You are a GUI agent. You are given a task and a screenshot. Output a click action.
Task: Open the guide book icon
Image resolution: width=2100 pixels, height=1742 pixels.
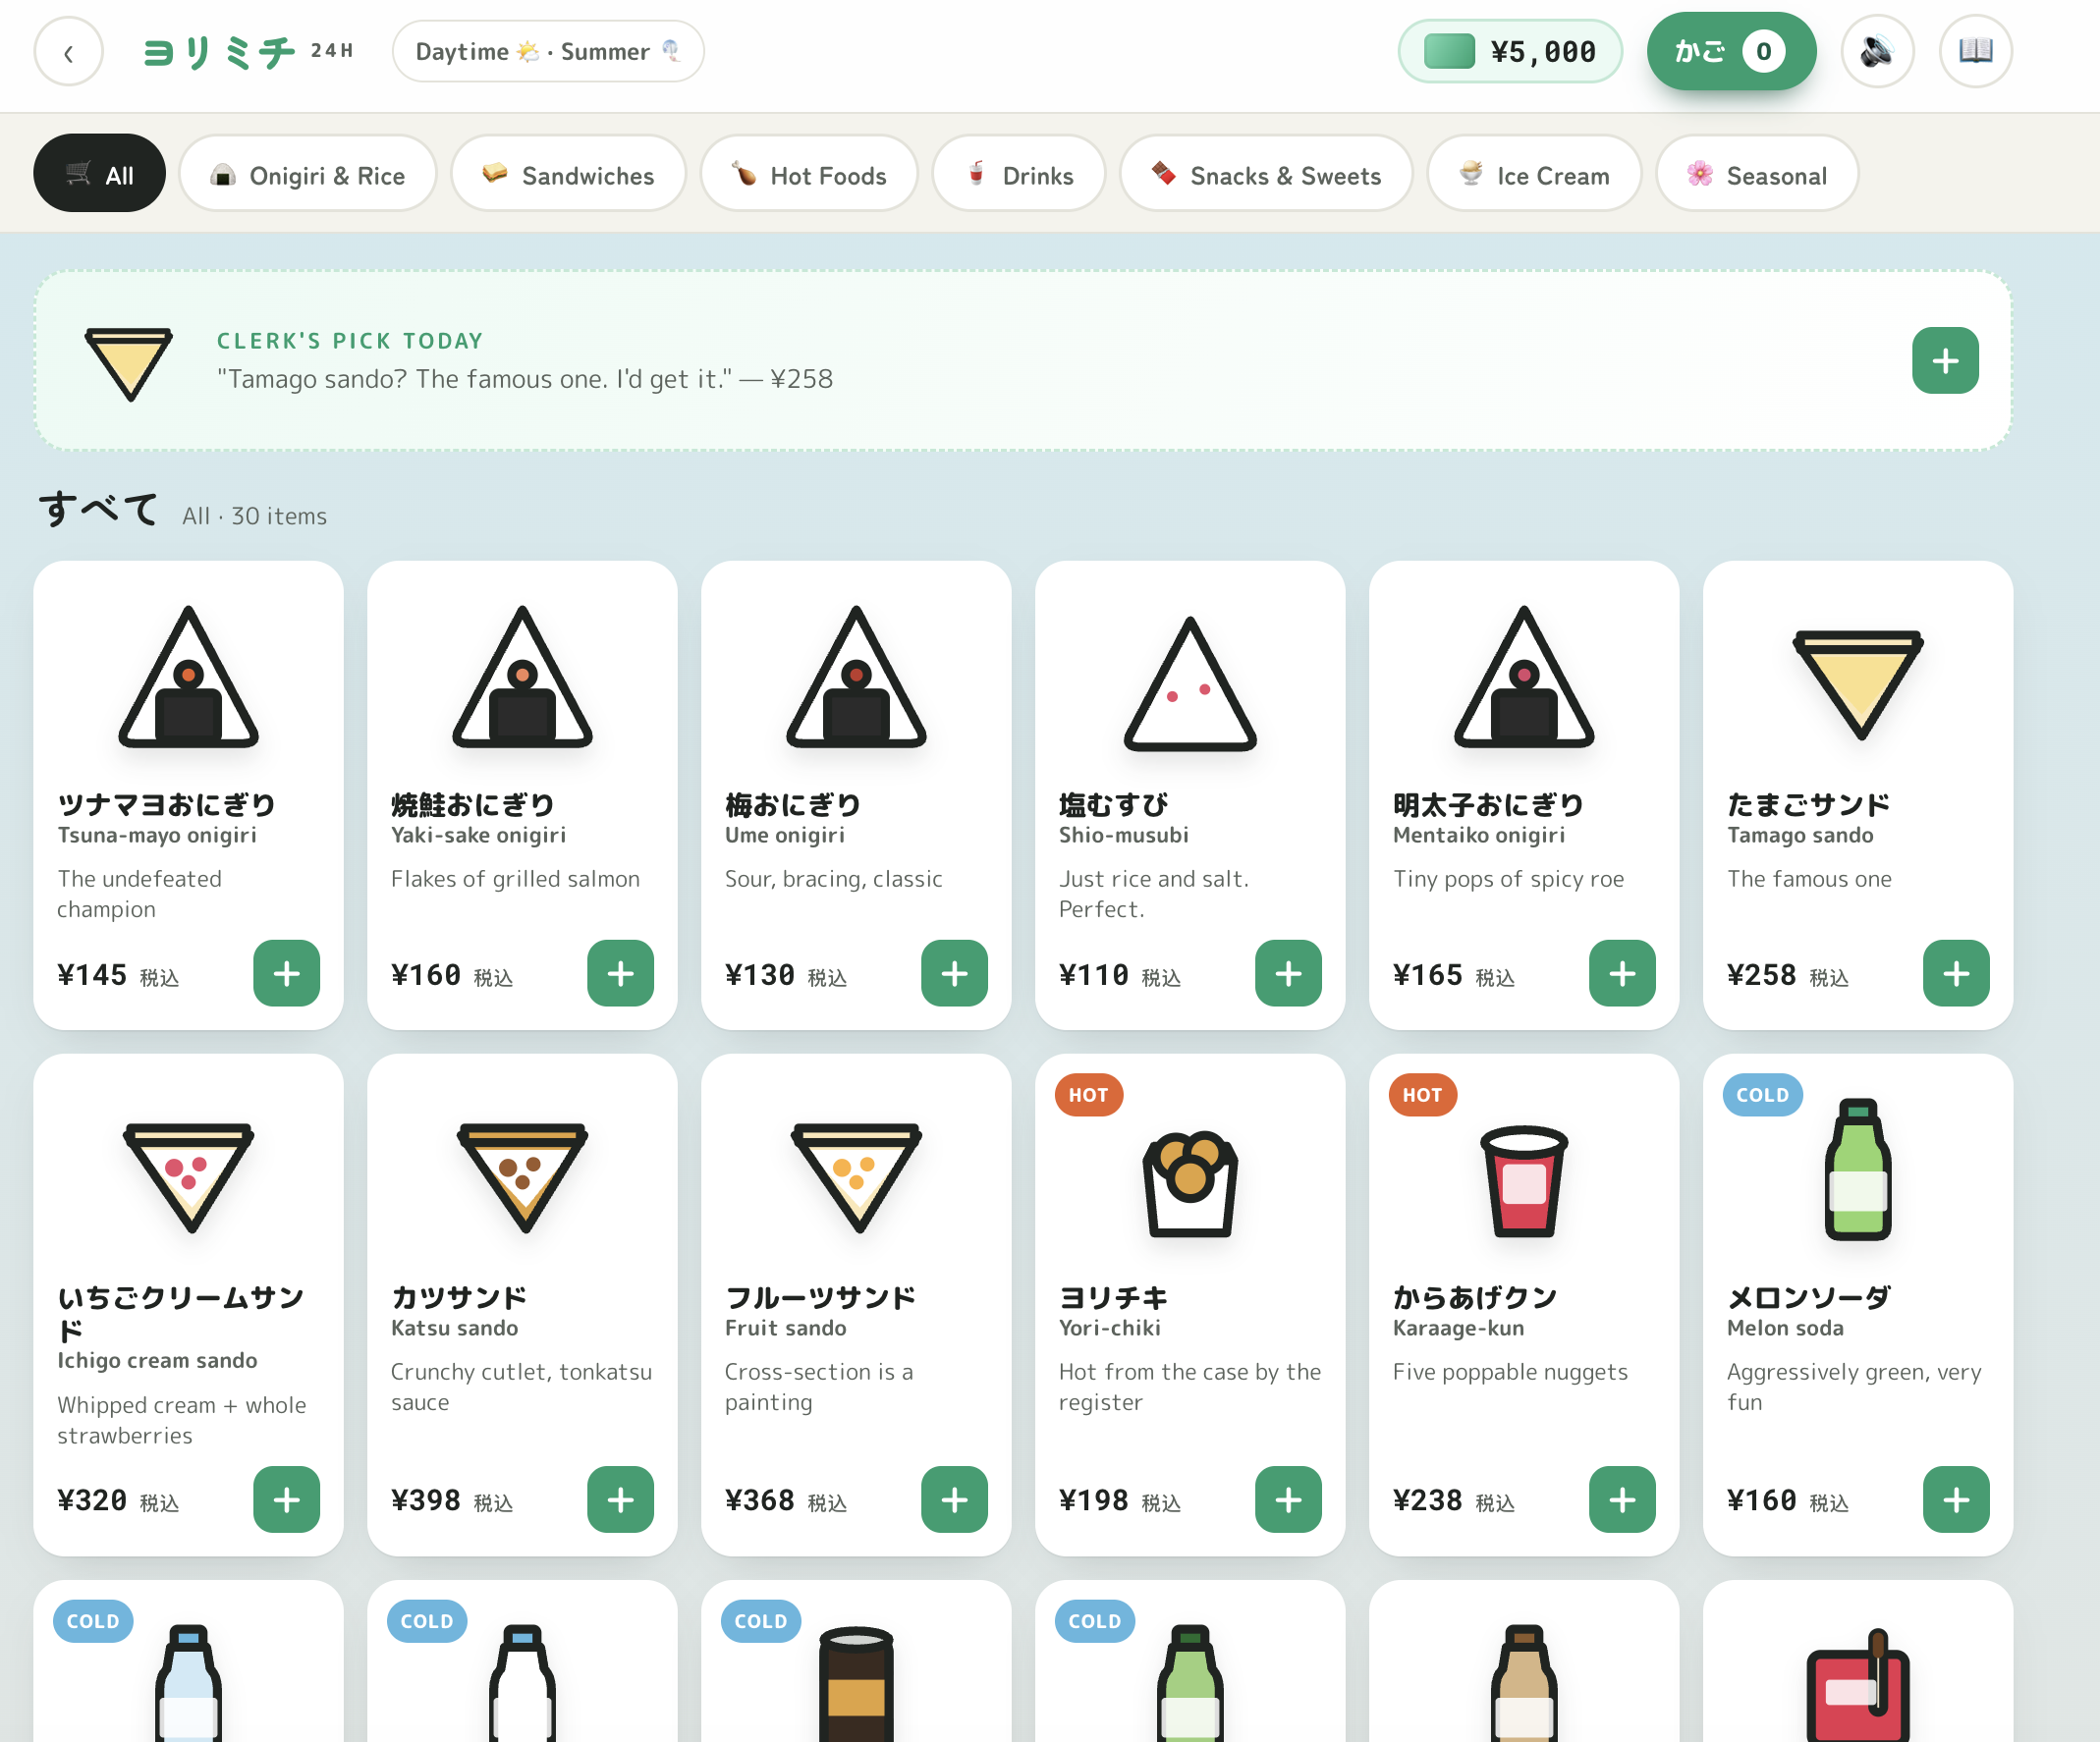[1975, 52]
